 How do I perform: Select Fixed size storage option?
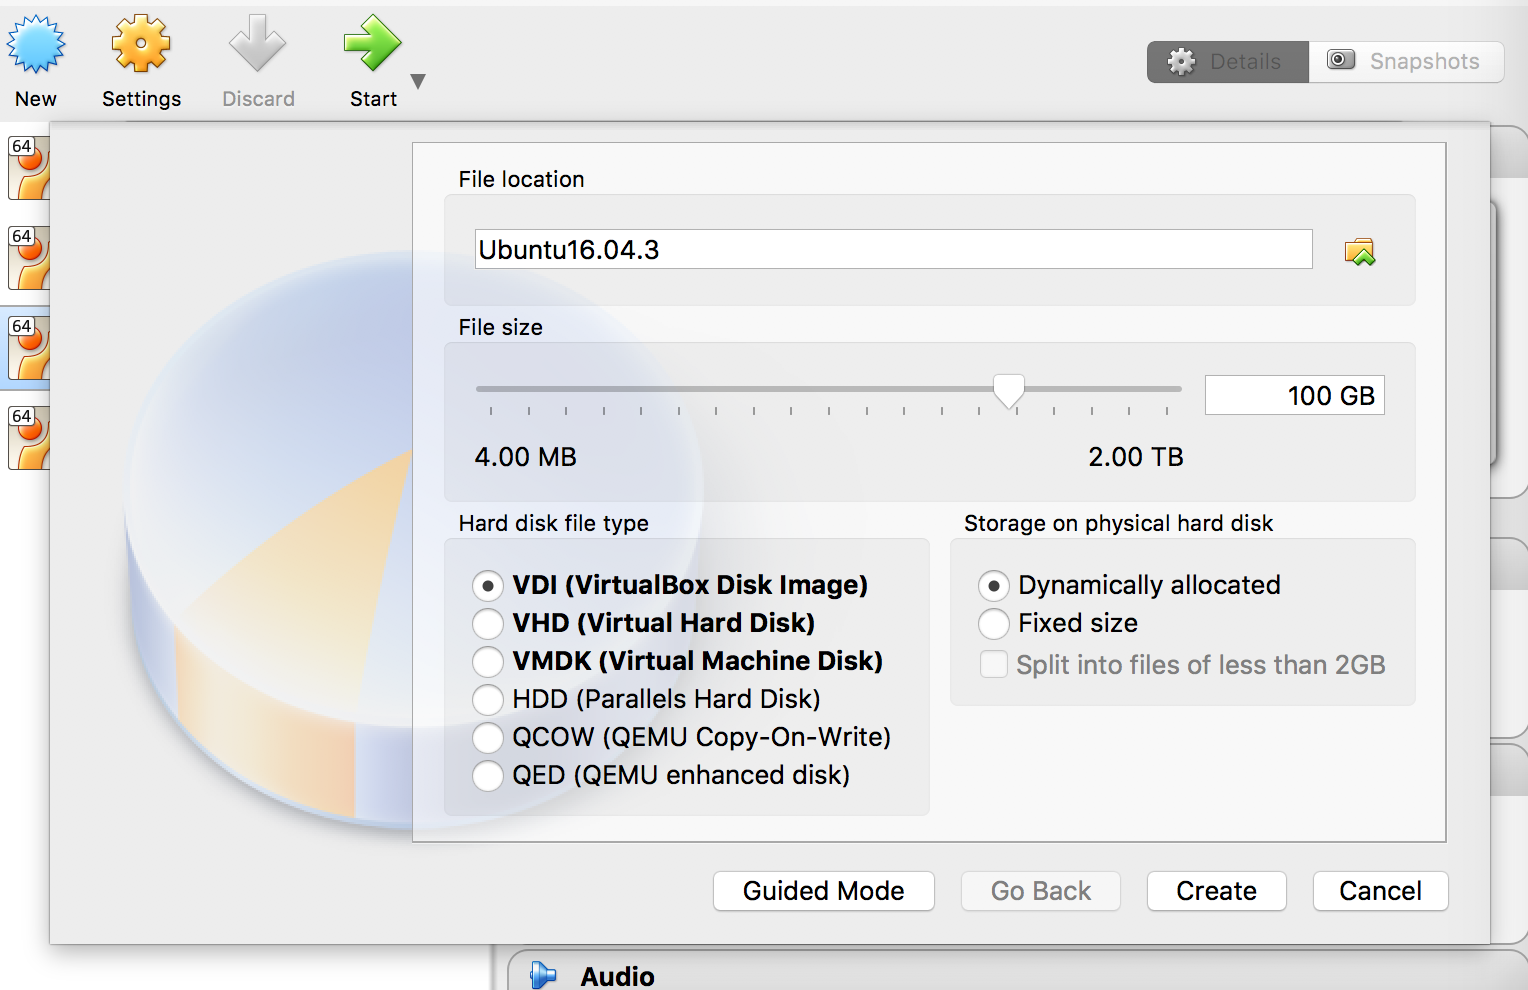coord(994,623)
